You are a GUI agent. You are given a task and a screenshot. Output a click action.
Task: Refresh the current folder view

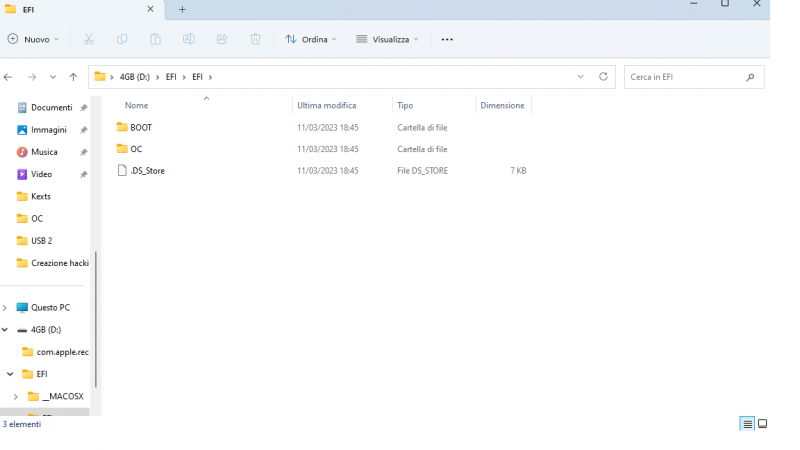[603, 77]
